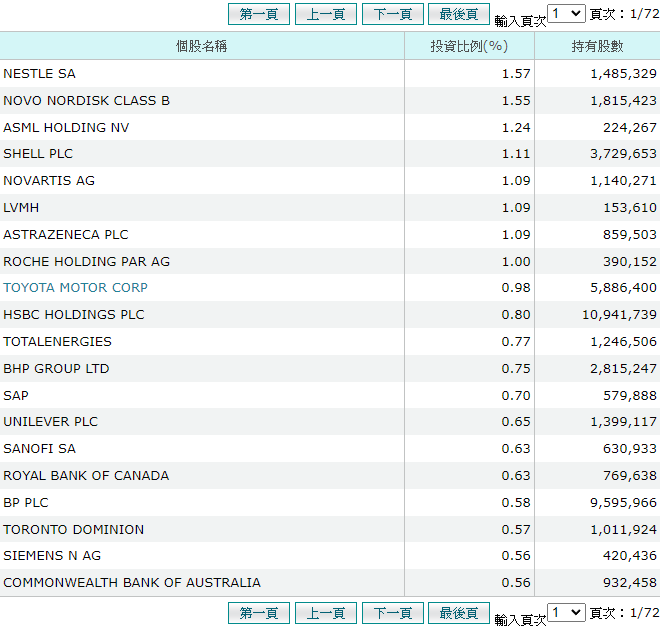Image resolution: width=667 pixels, height=632 pixels.
Task: Open the TOYOTA MOTOR CORP link
Action: pos(75,288)
